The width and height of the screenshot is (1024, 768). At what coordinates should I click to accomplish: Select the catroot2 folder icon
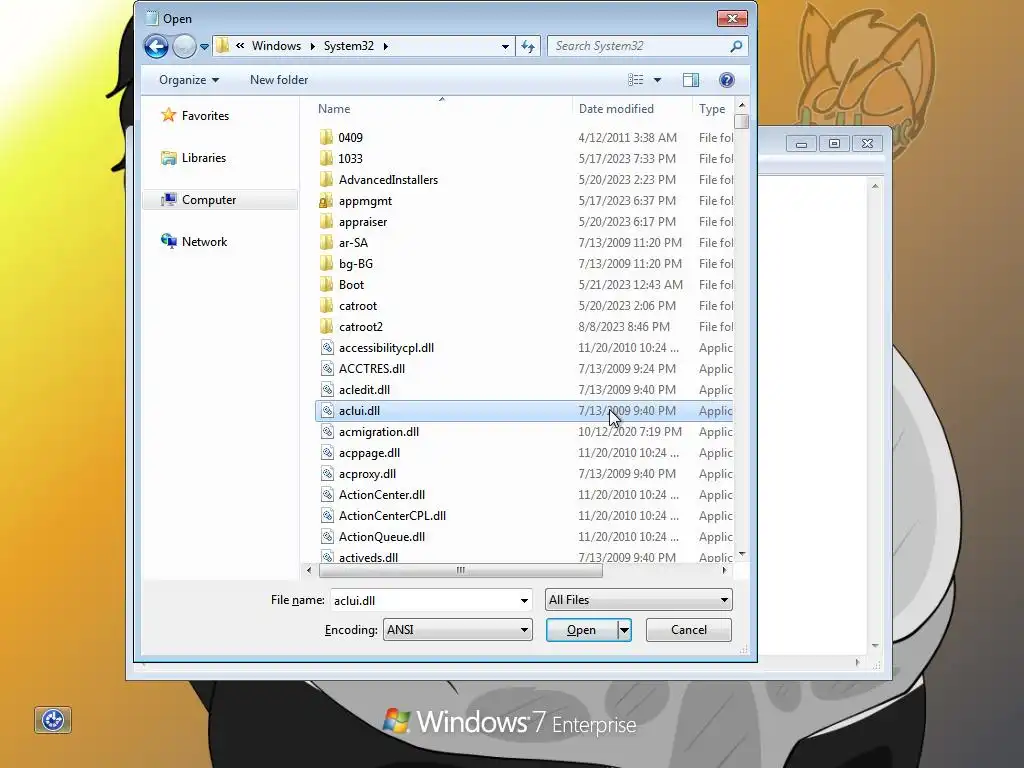[327, 327]
